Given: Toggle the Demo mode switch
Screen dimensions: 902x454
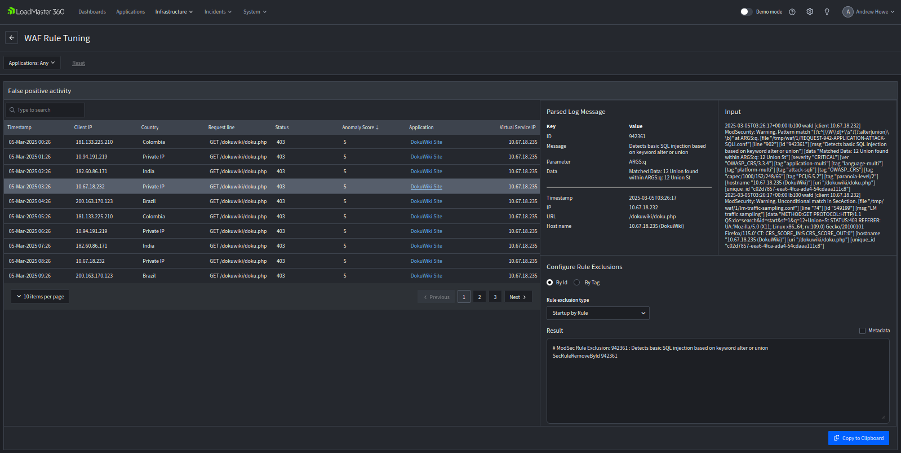Looking at the screenshot, I should pos(746,12).
